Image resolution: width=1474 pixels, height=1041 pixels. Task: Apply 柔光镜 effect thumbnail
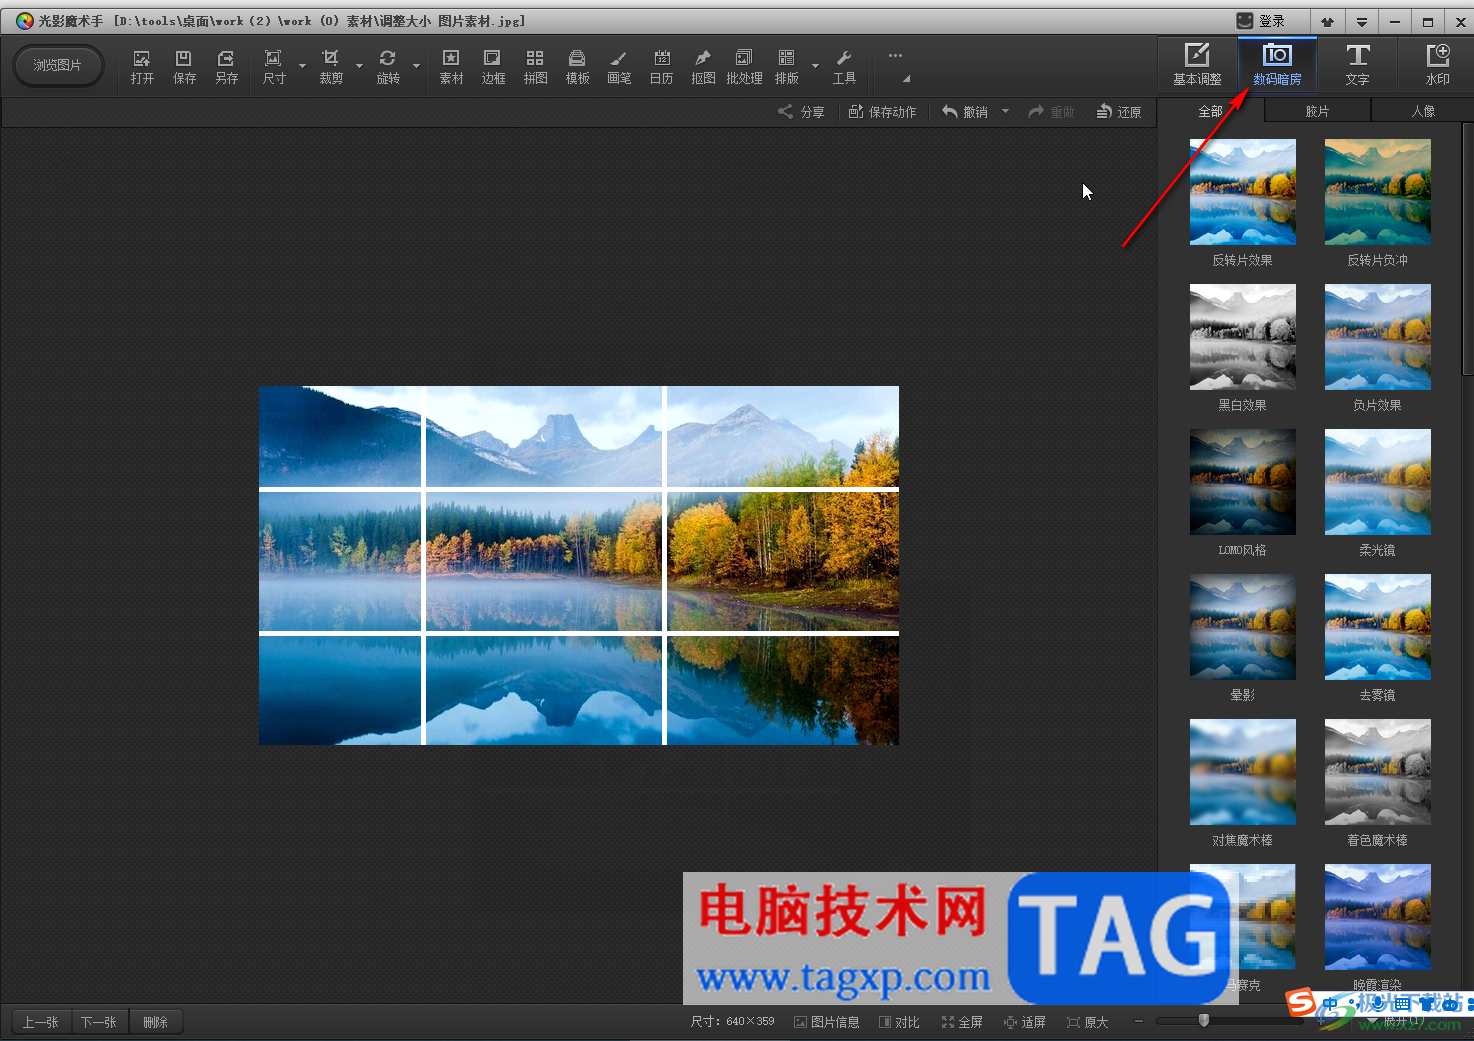(x=1377, y=482)
